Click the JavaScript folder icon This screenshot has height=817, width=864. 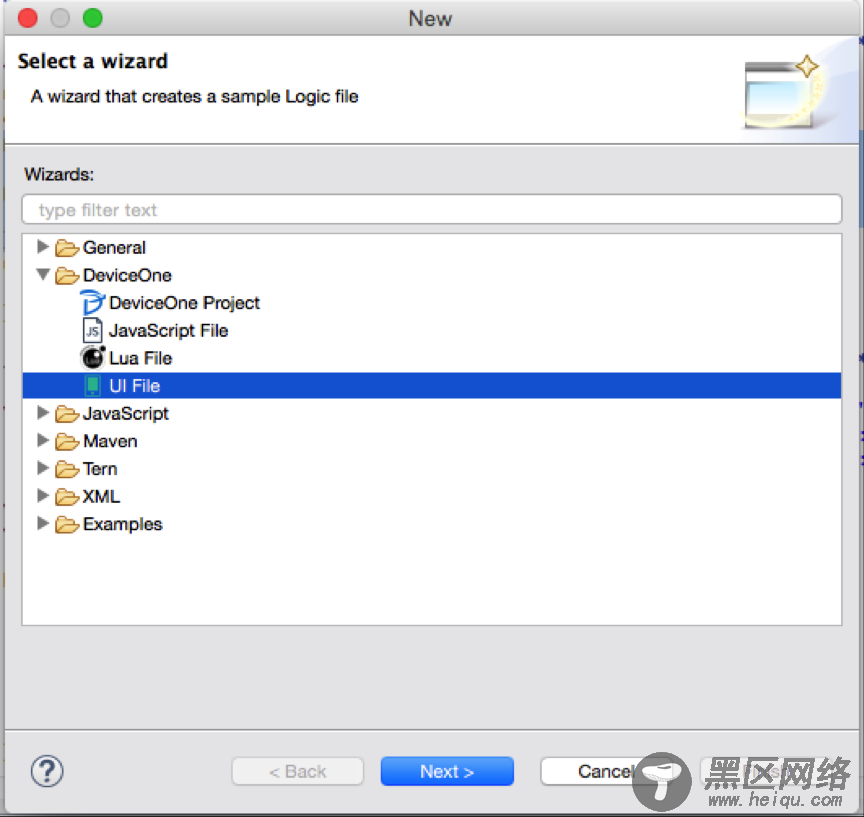(x=67, y=414)
